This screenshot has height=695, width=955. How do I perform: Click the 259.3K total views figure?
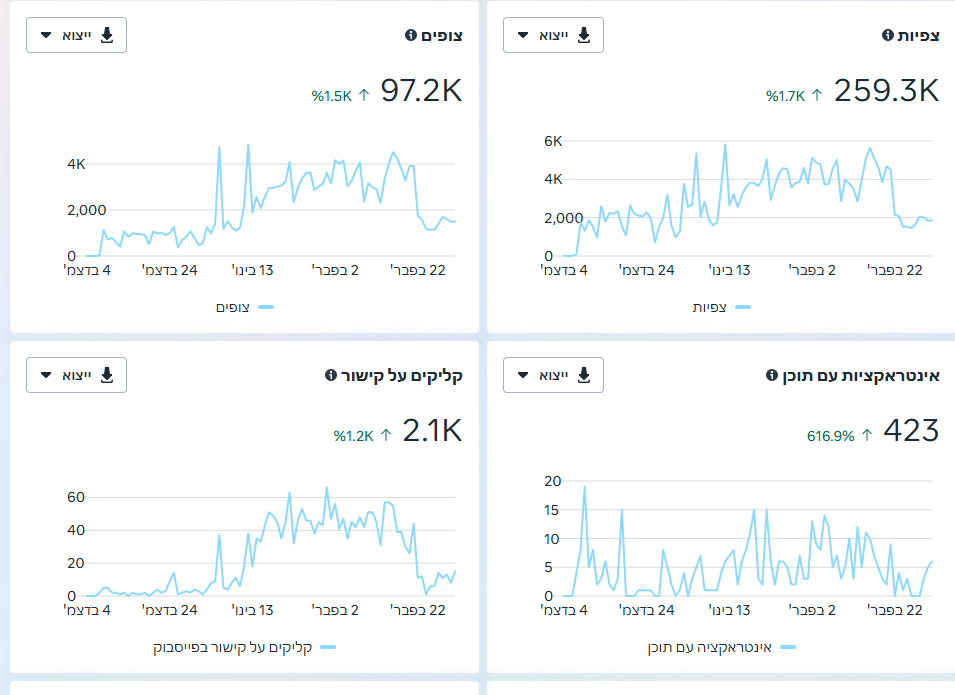[x=886, y=91]
